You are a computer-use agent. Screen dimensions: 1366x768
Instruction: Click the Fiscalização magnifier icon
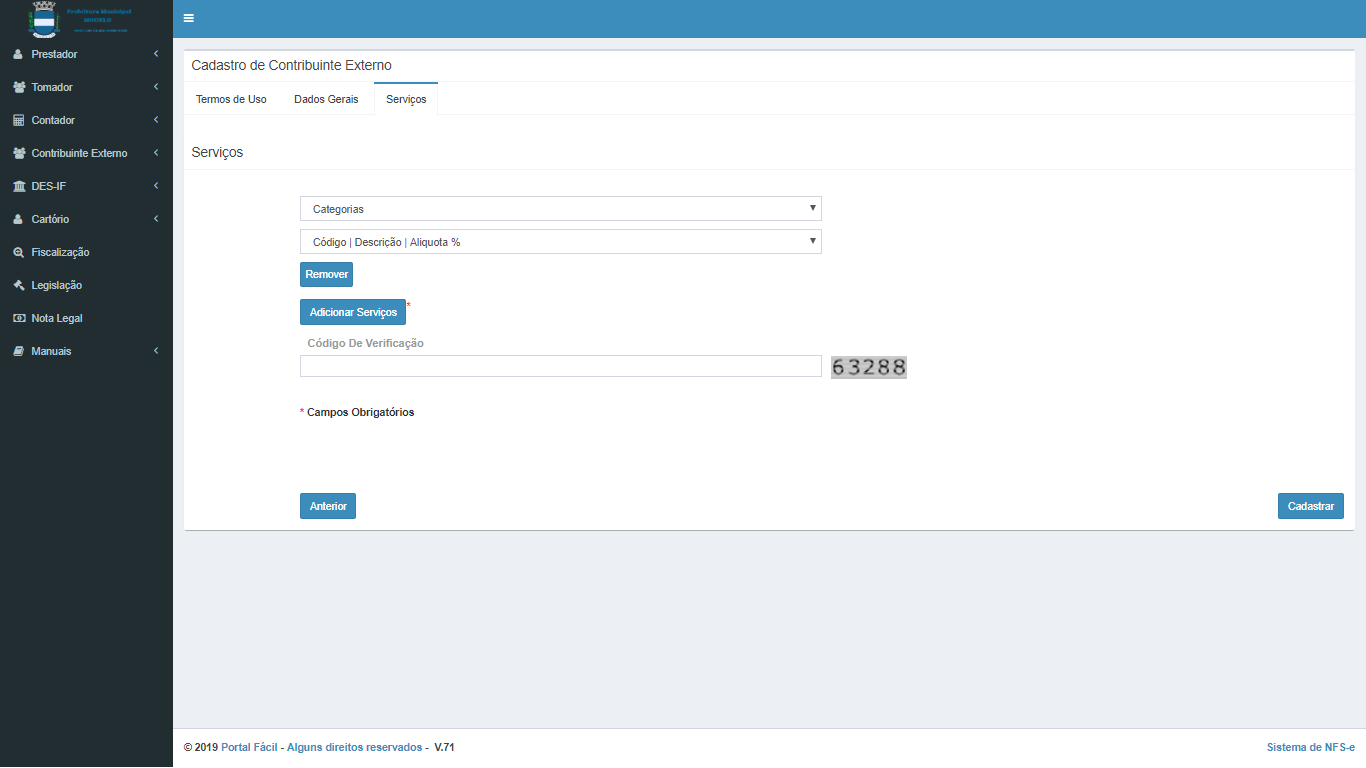pos(18,252)
